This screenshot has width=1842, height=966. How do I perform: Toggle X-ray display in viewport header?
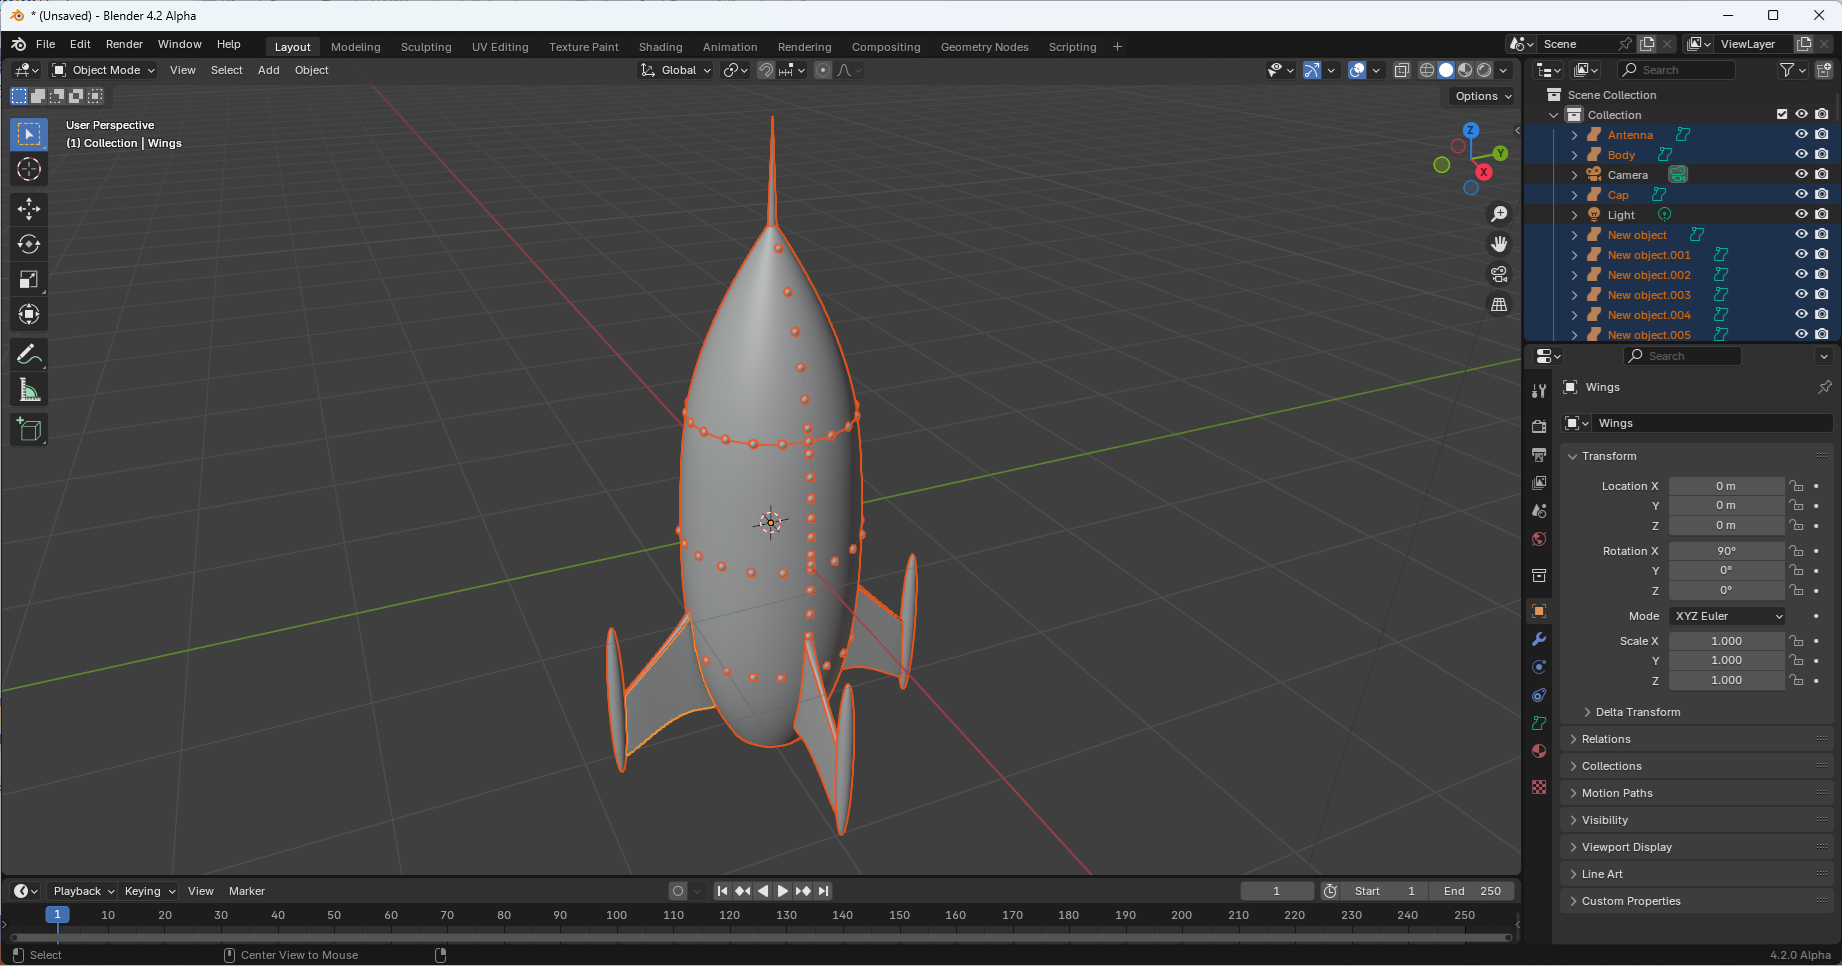point(1402,70)
